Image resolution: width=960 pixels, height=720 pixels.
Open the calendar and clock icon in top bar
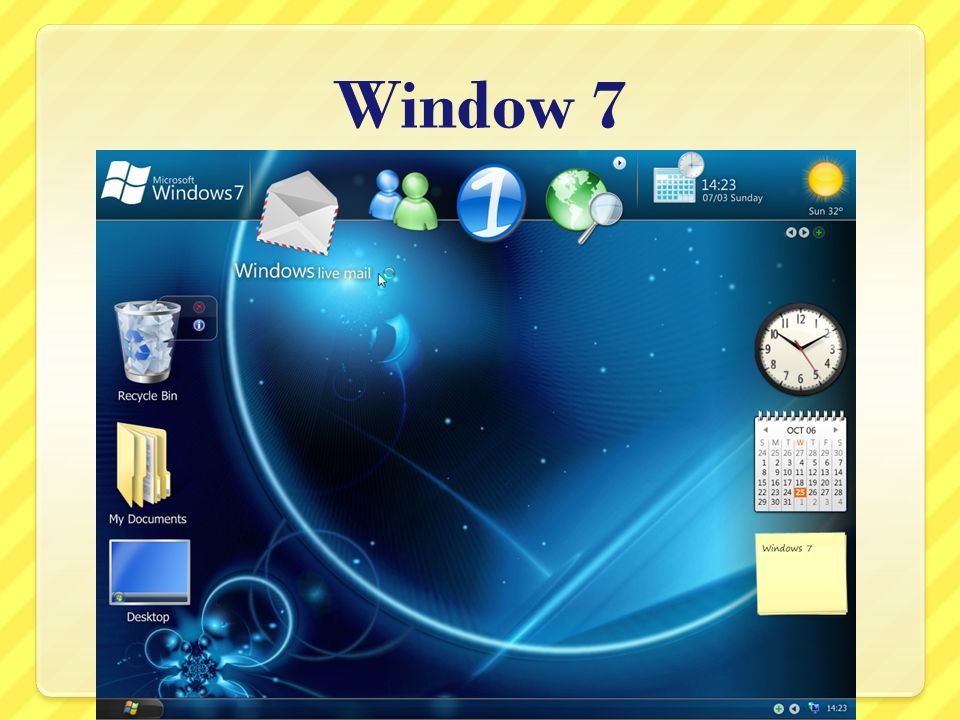pos(678,178)
